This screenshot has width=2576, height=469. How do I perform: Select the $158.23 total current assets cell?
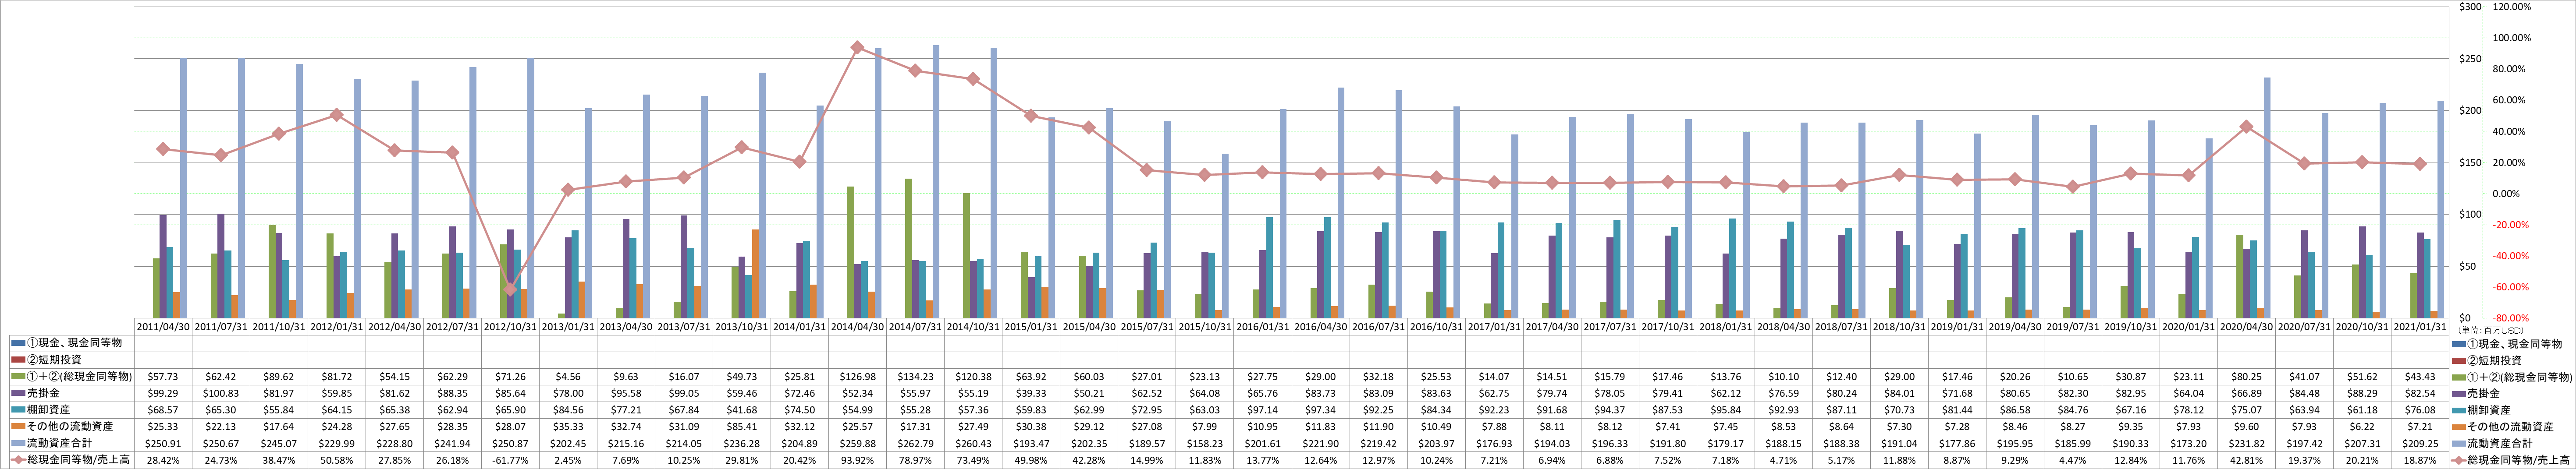pyautogui.click(x=1204, y=444)
